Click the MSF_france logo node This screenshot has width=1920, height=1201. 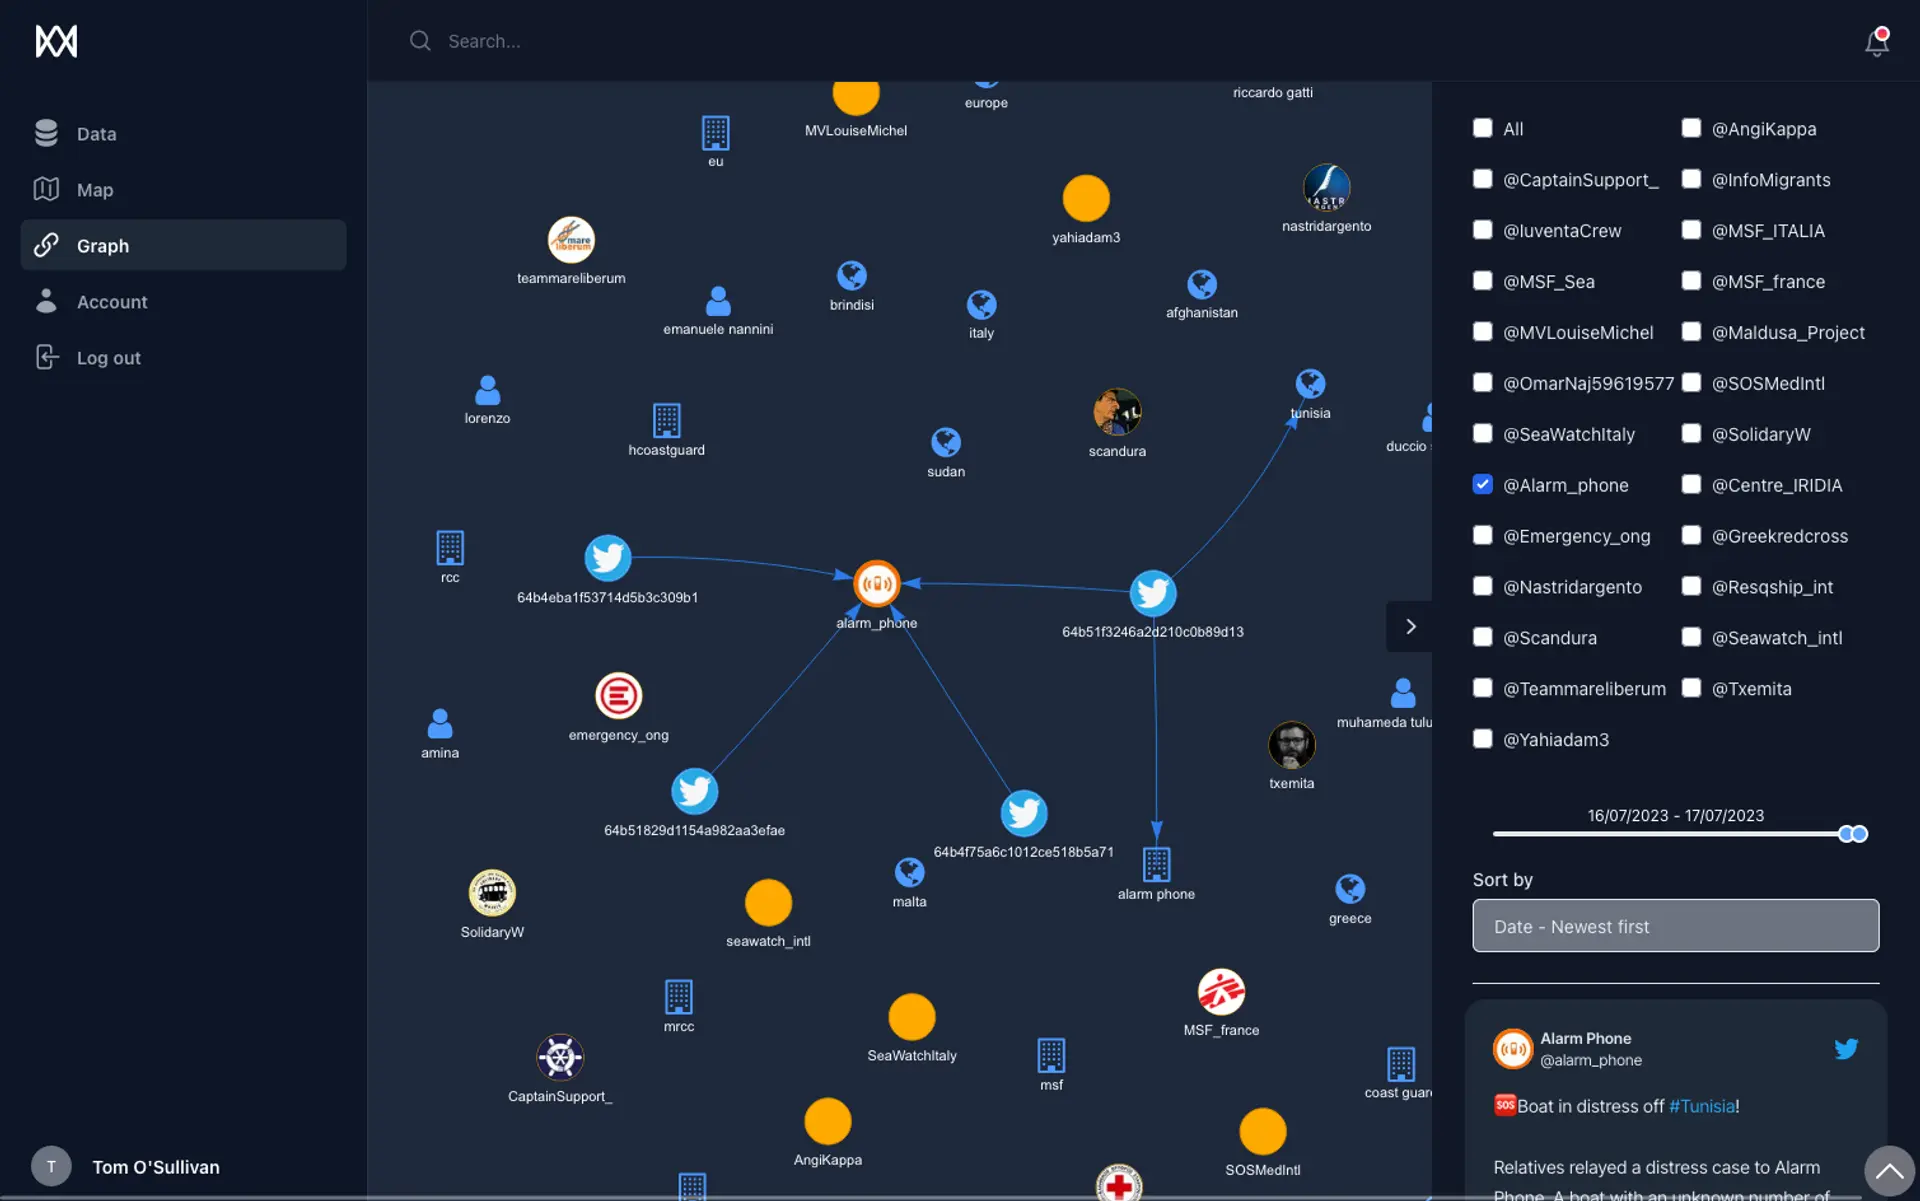point(1221,992)
